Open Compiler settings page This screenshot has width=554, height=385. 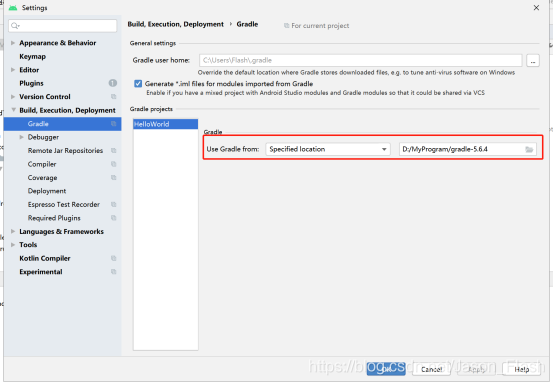(x=42, y=164)
